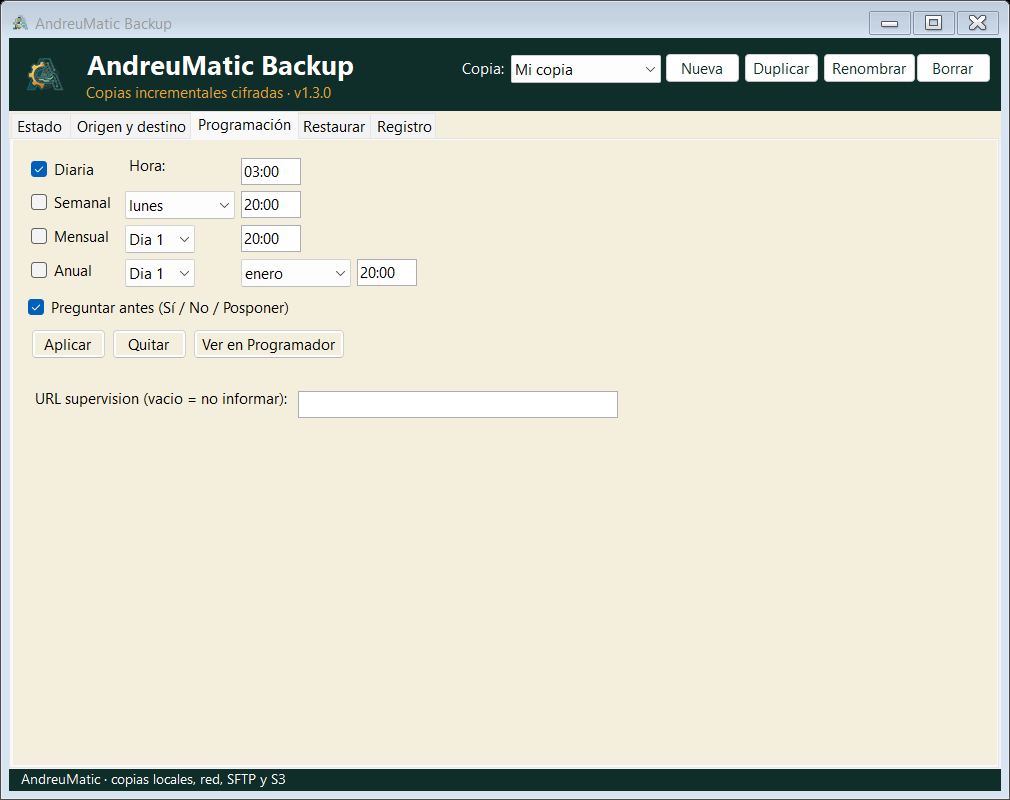The image size is (1010, 800).
Task: Focus the URL supervision input field
Action: click(x=458, y=405)
